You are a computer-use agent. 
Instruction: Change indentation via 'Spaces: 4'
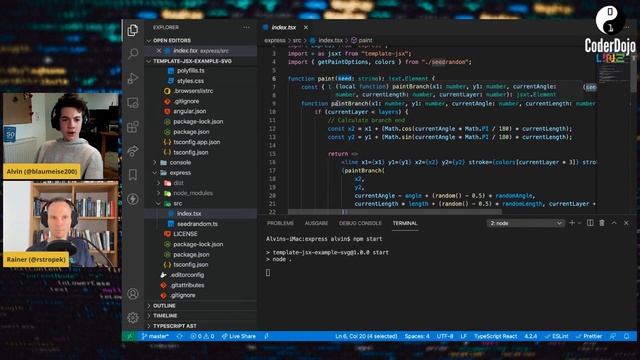point(417,336)
